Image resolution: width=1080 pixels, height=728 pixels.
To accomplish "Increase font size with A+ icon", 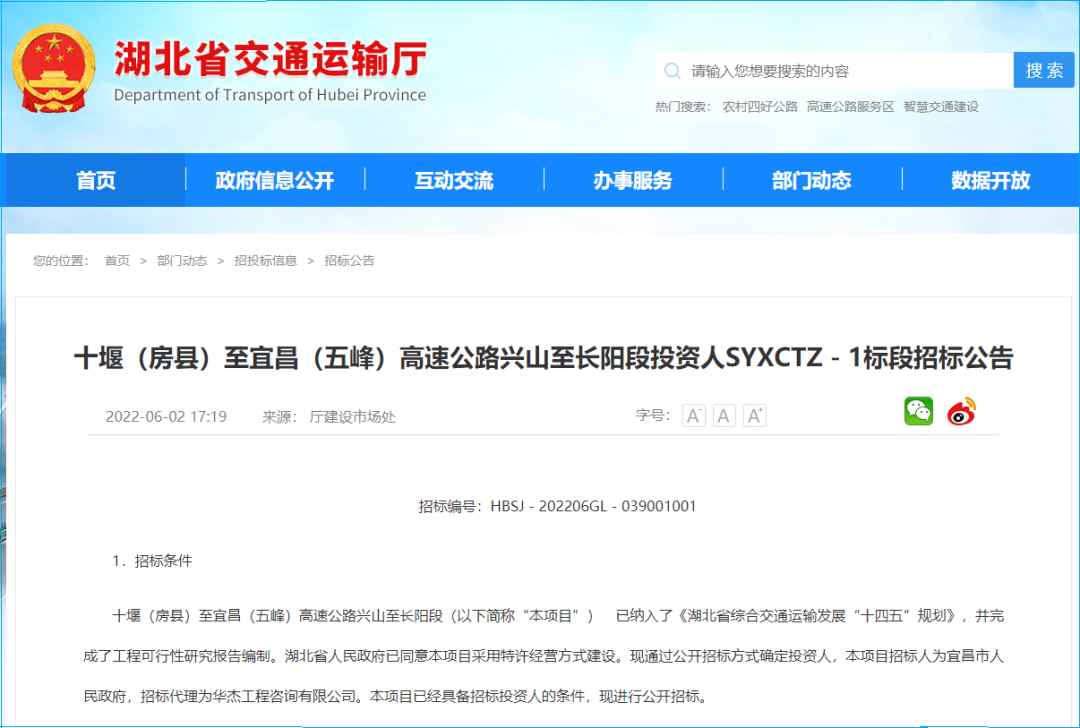I will point(755,416).
